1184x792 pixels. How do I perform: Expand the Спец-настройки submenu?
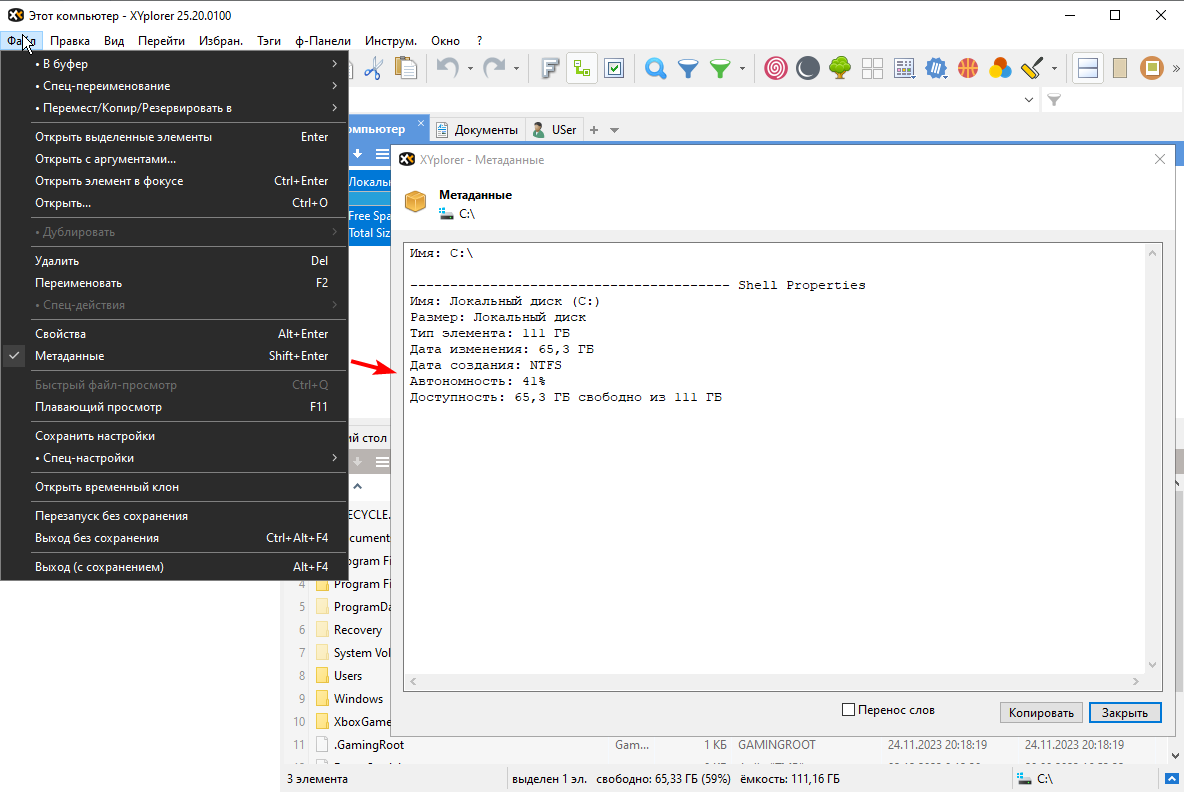point(174,458)
